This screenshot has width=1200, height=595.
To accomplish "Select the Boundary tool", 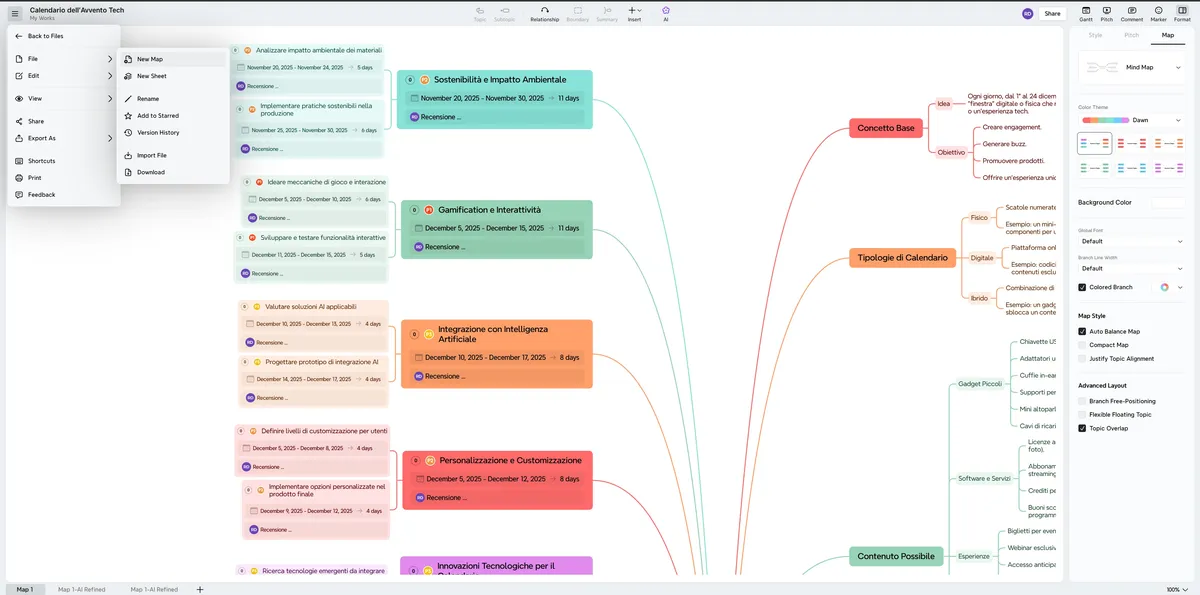I will (x=578, y=13).
